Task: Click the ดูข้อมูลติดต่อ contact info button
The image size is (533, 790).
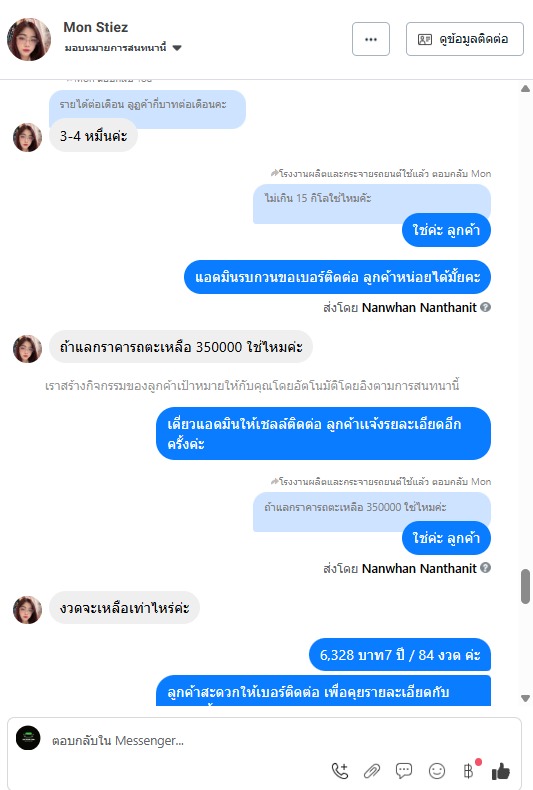Action: (464, 39)
